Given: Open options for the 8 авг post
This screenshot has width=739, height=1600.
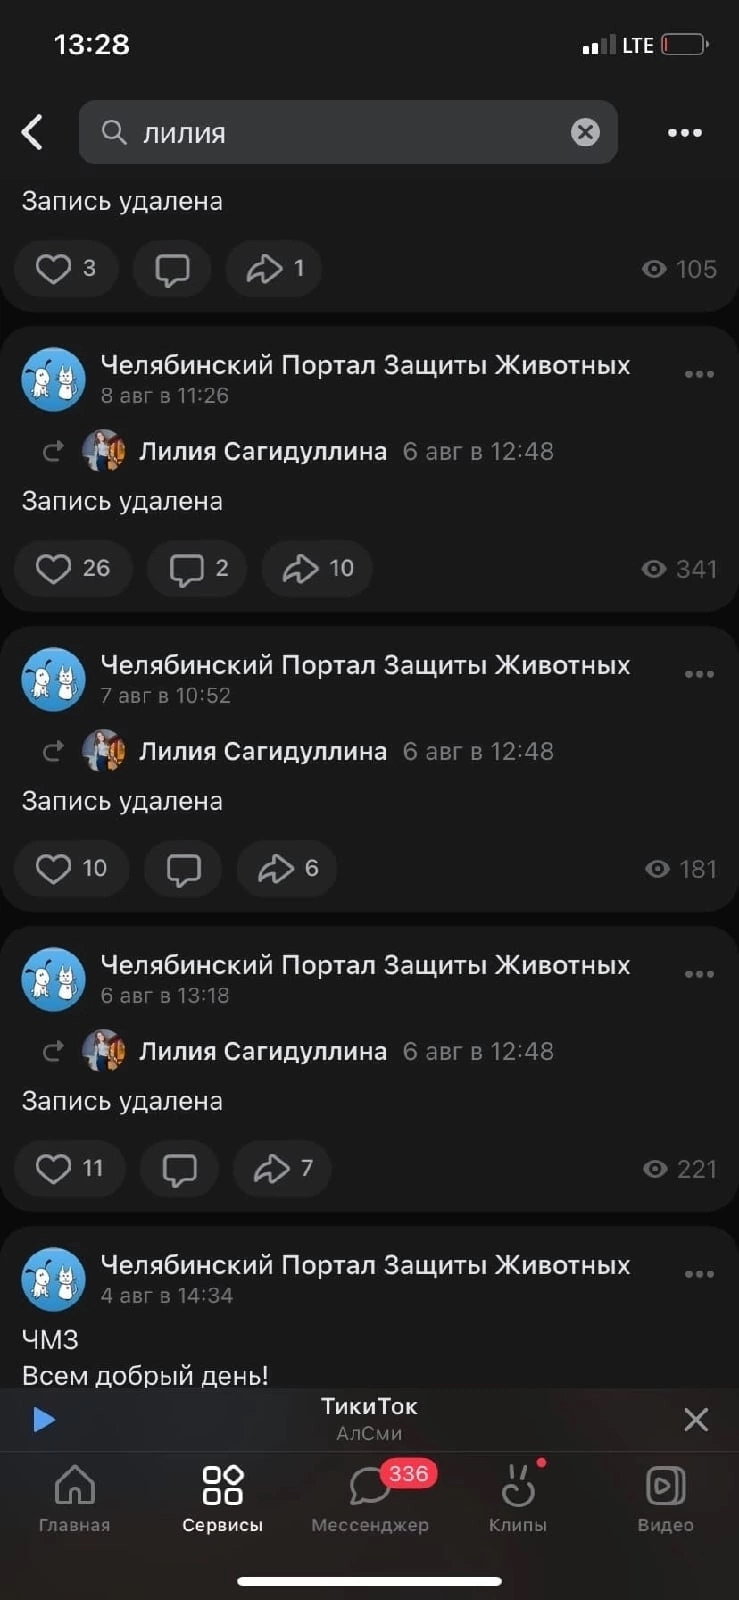Looking at the screenshot, I should pyautogui.click(x=699, y=374).
